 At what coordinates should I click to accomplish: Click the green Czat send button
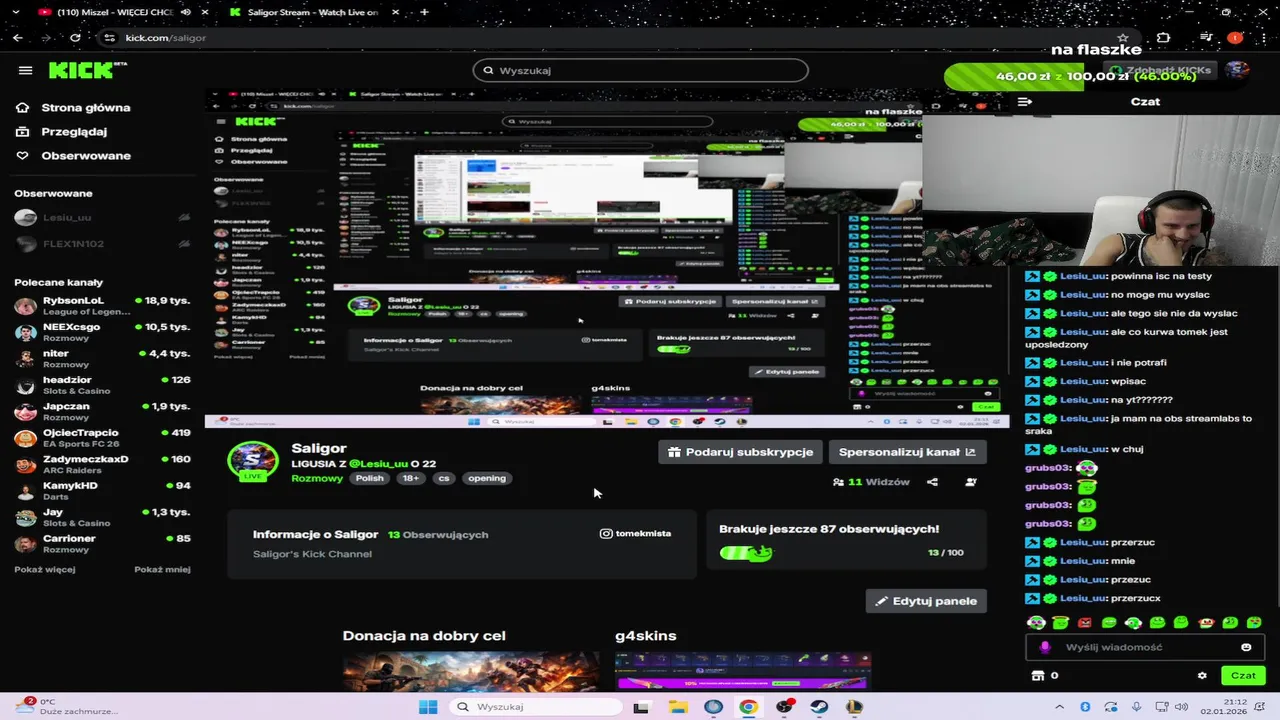coord(1243,675)
